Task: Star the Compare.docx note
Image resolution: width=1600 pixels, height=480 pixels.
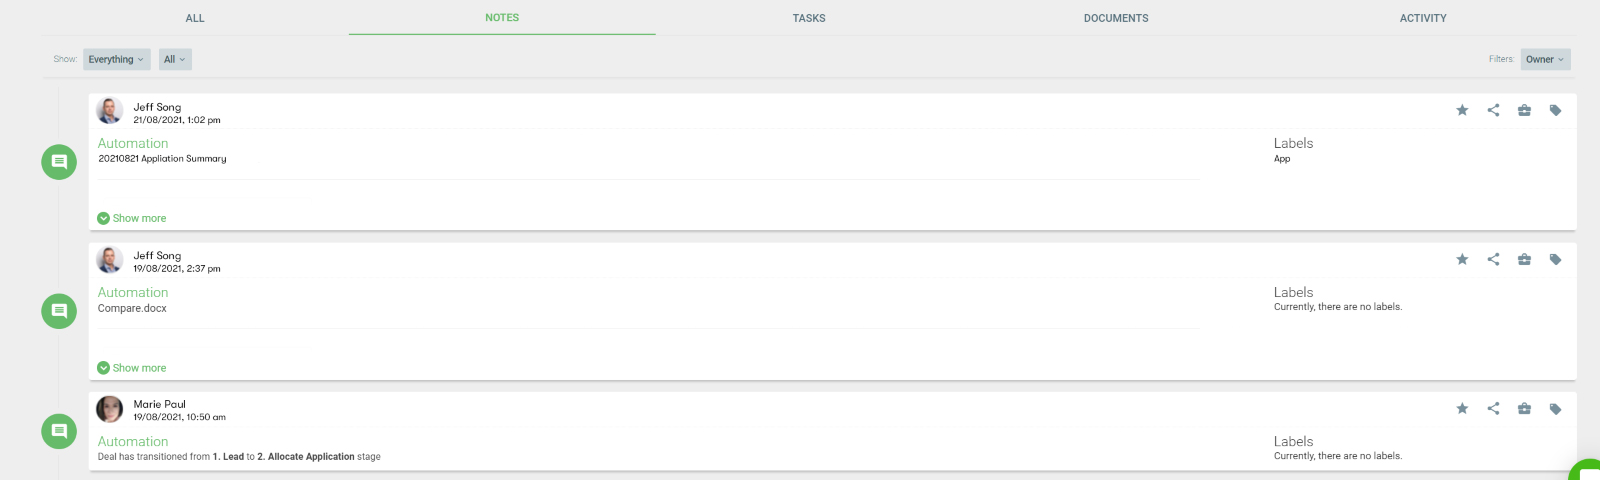Action: pyautogui.click(x=1462, y=259)
